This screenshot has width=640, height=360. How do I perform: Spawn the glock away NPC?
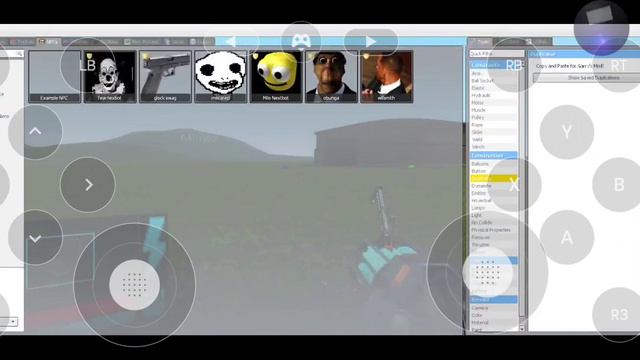click(165, 77)
